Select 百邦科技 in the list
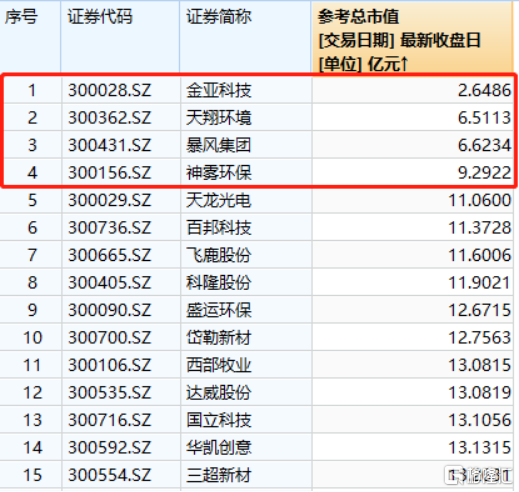This screenshot has height=492, width=519. [x=219, y=228]
